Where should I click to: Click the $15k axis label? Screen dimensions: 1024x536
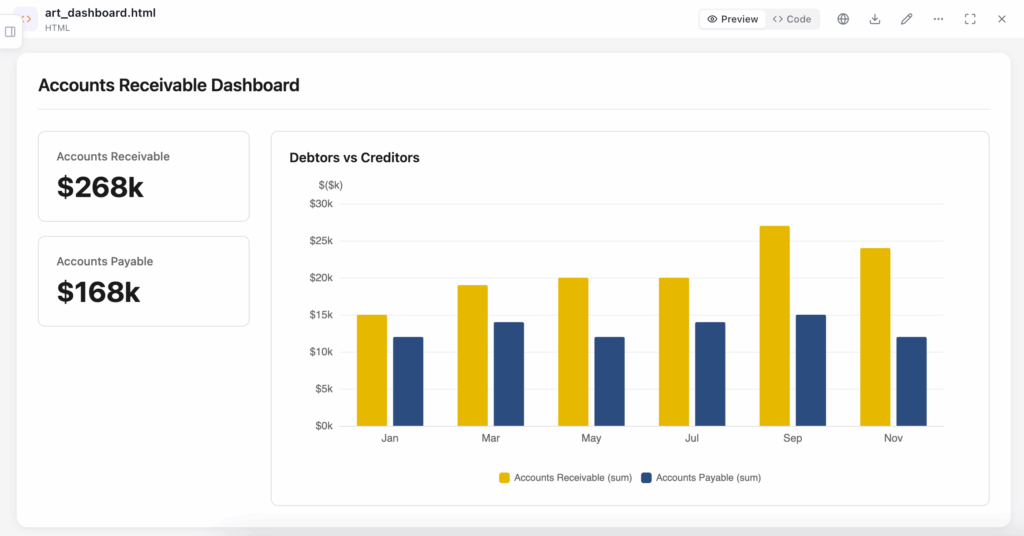click(321, 315)
